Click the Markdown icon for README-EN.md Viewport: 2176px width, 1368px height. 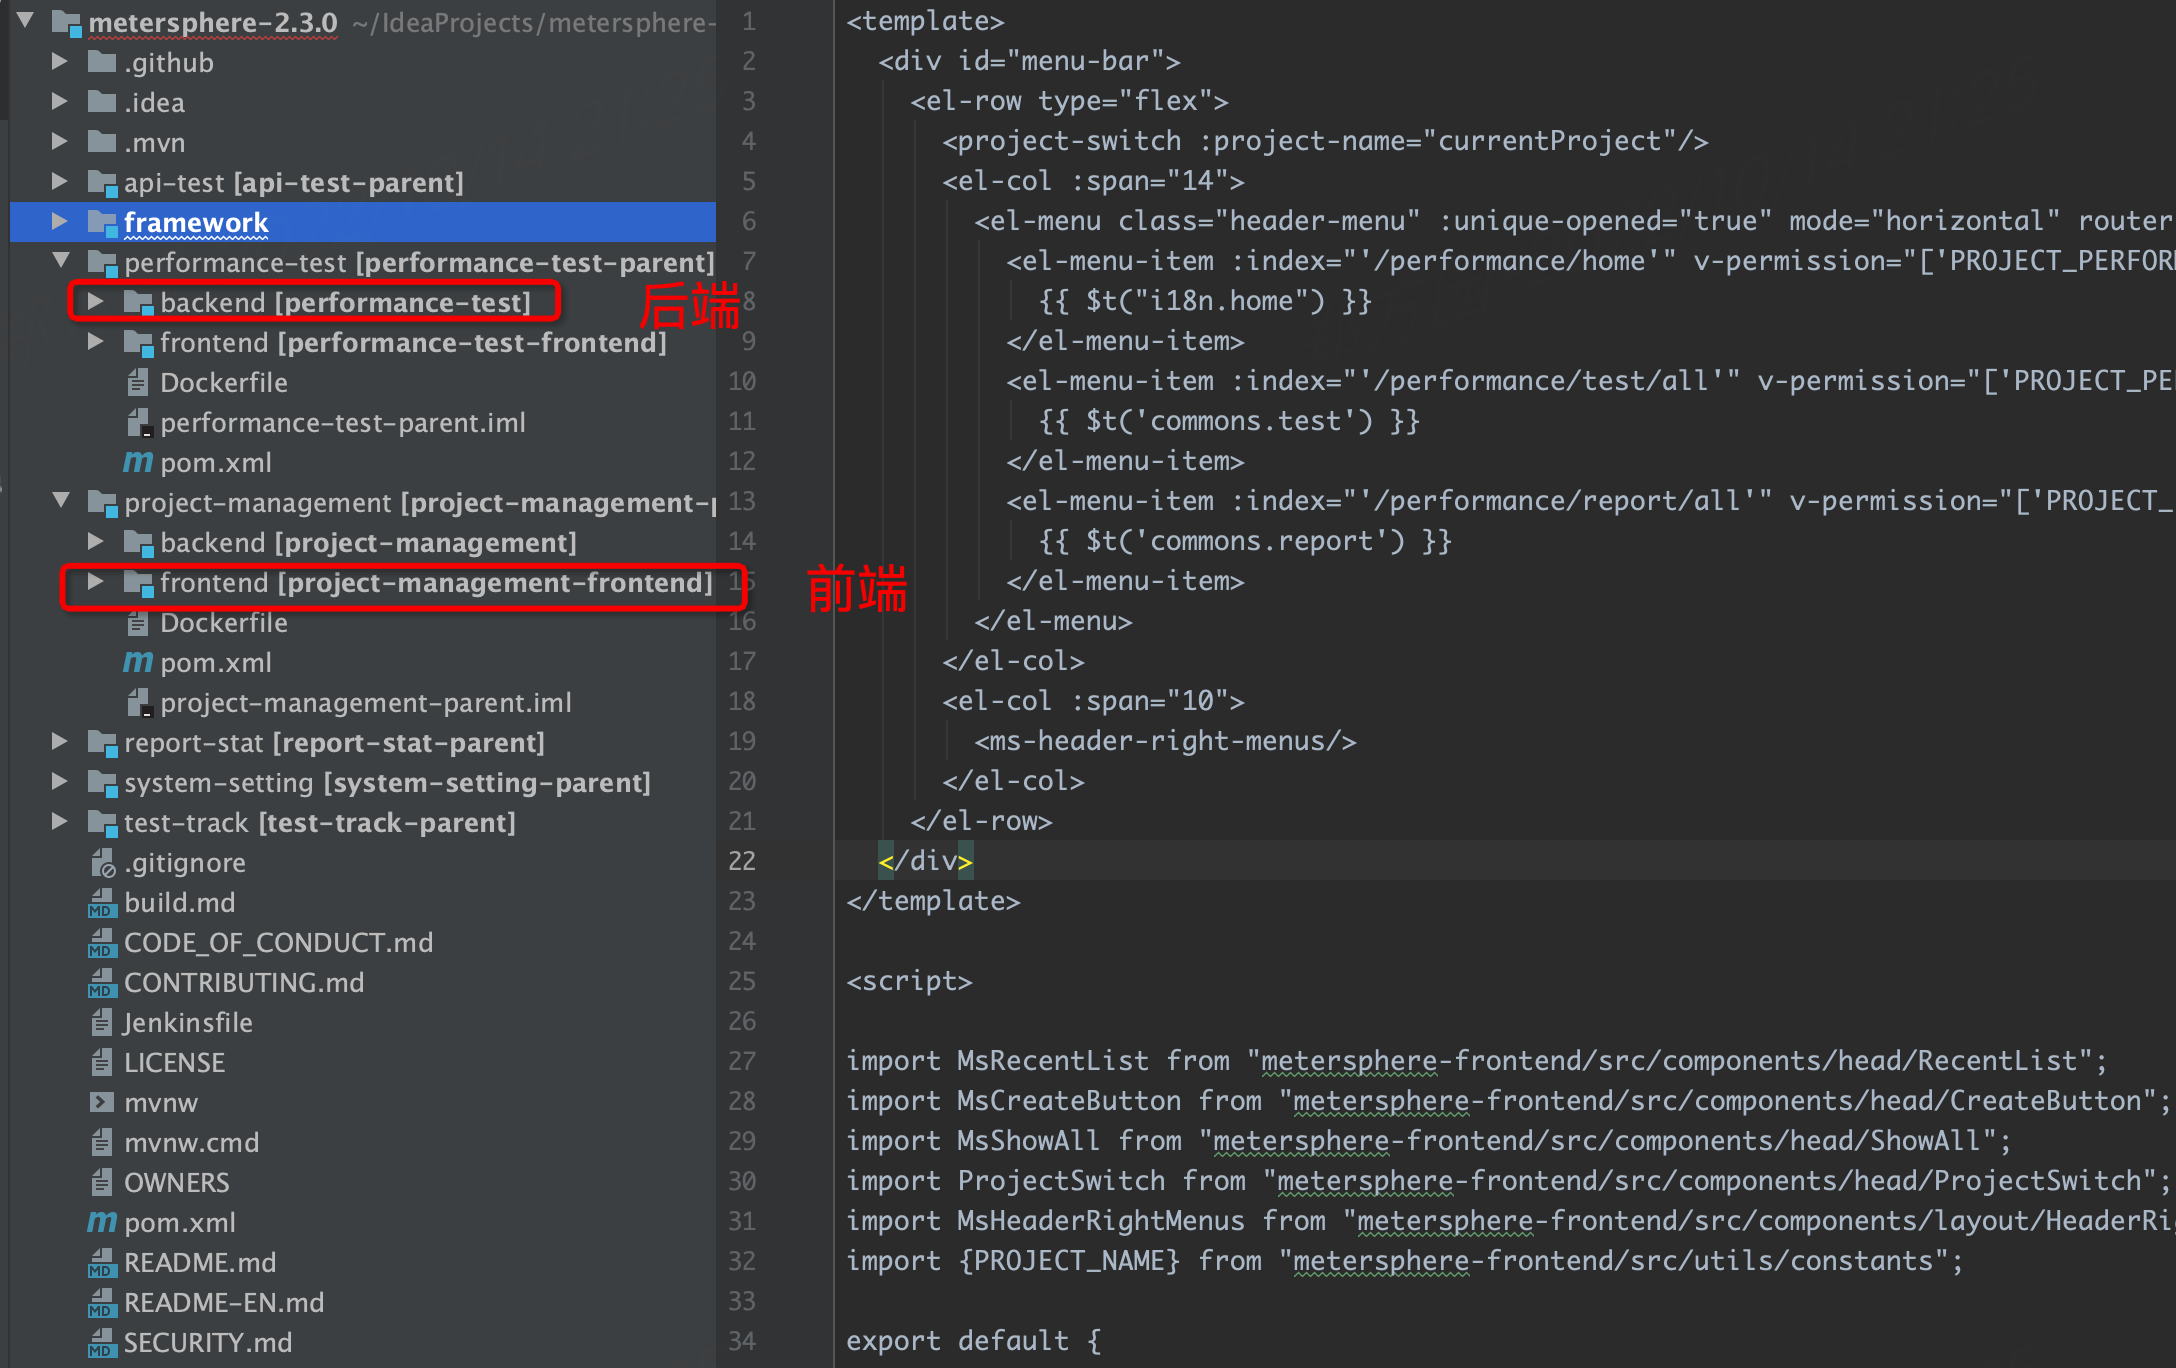(x=101, y=1303)
